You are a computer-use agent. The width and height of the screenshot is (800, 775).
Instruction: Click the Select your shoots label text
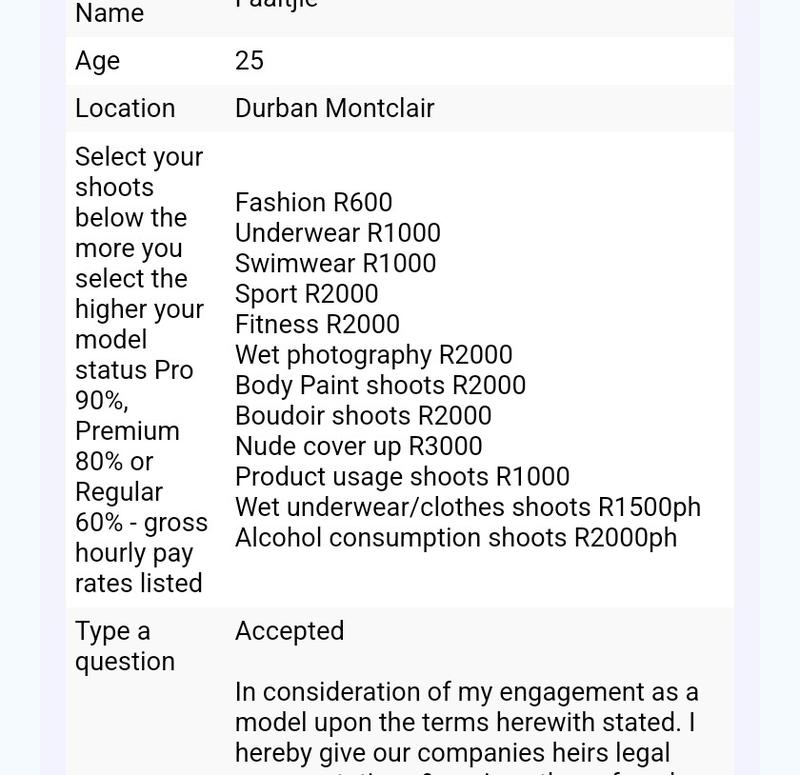coord(139,370)
